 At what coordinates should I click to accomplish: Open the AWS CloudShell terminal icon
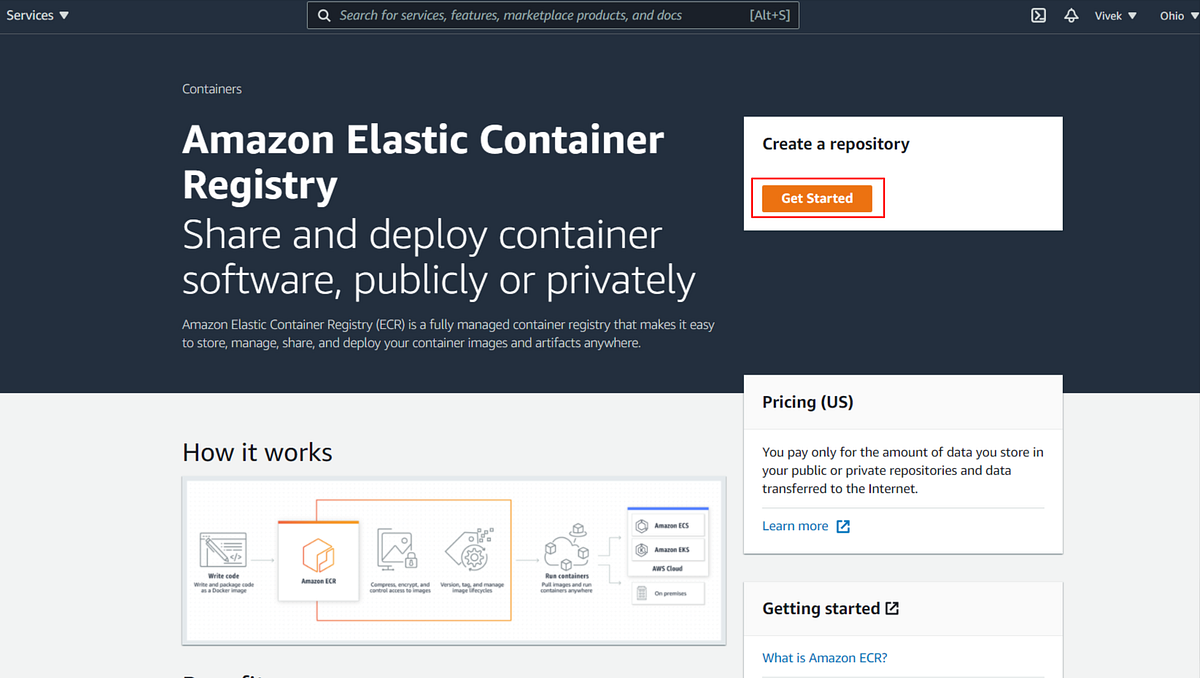click(x=1038, y=15)
